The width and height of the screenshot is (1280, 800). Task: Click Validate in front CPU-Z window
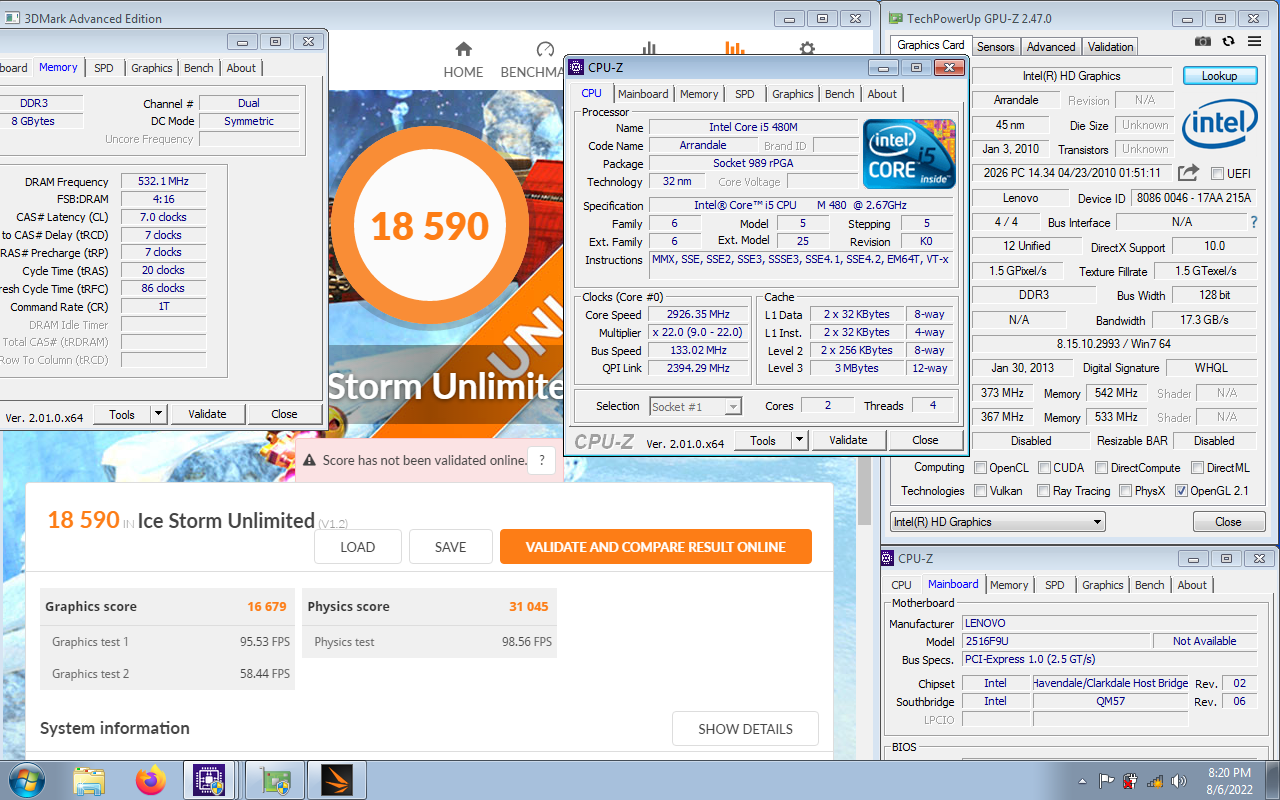tap(848, 440)
